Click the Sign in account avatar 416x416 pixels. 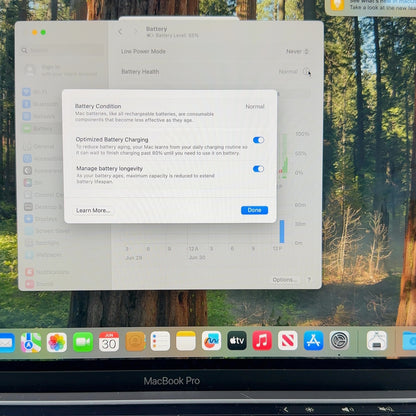pyautogui.click(x=30, y=70)
